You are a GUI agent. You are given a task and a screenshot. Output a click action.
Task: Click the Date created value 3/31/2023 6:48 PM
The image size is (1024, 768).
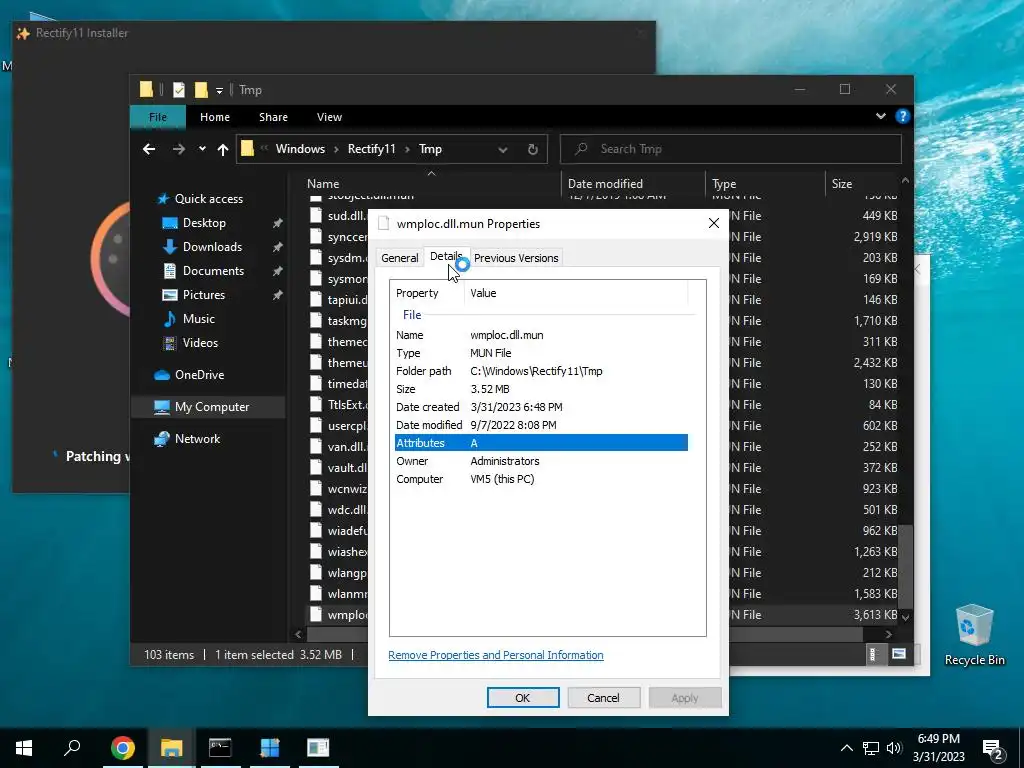pyautogui.click(x=516, y=407)
